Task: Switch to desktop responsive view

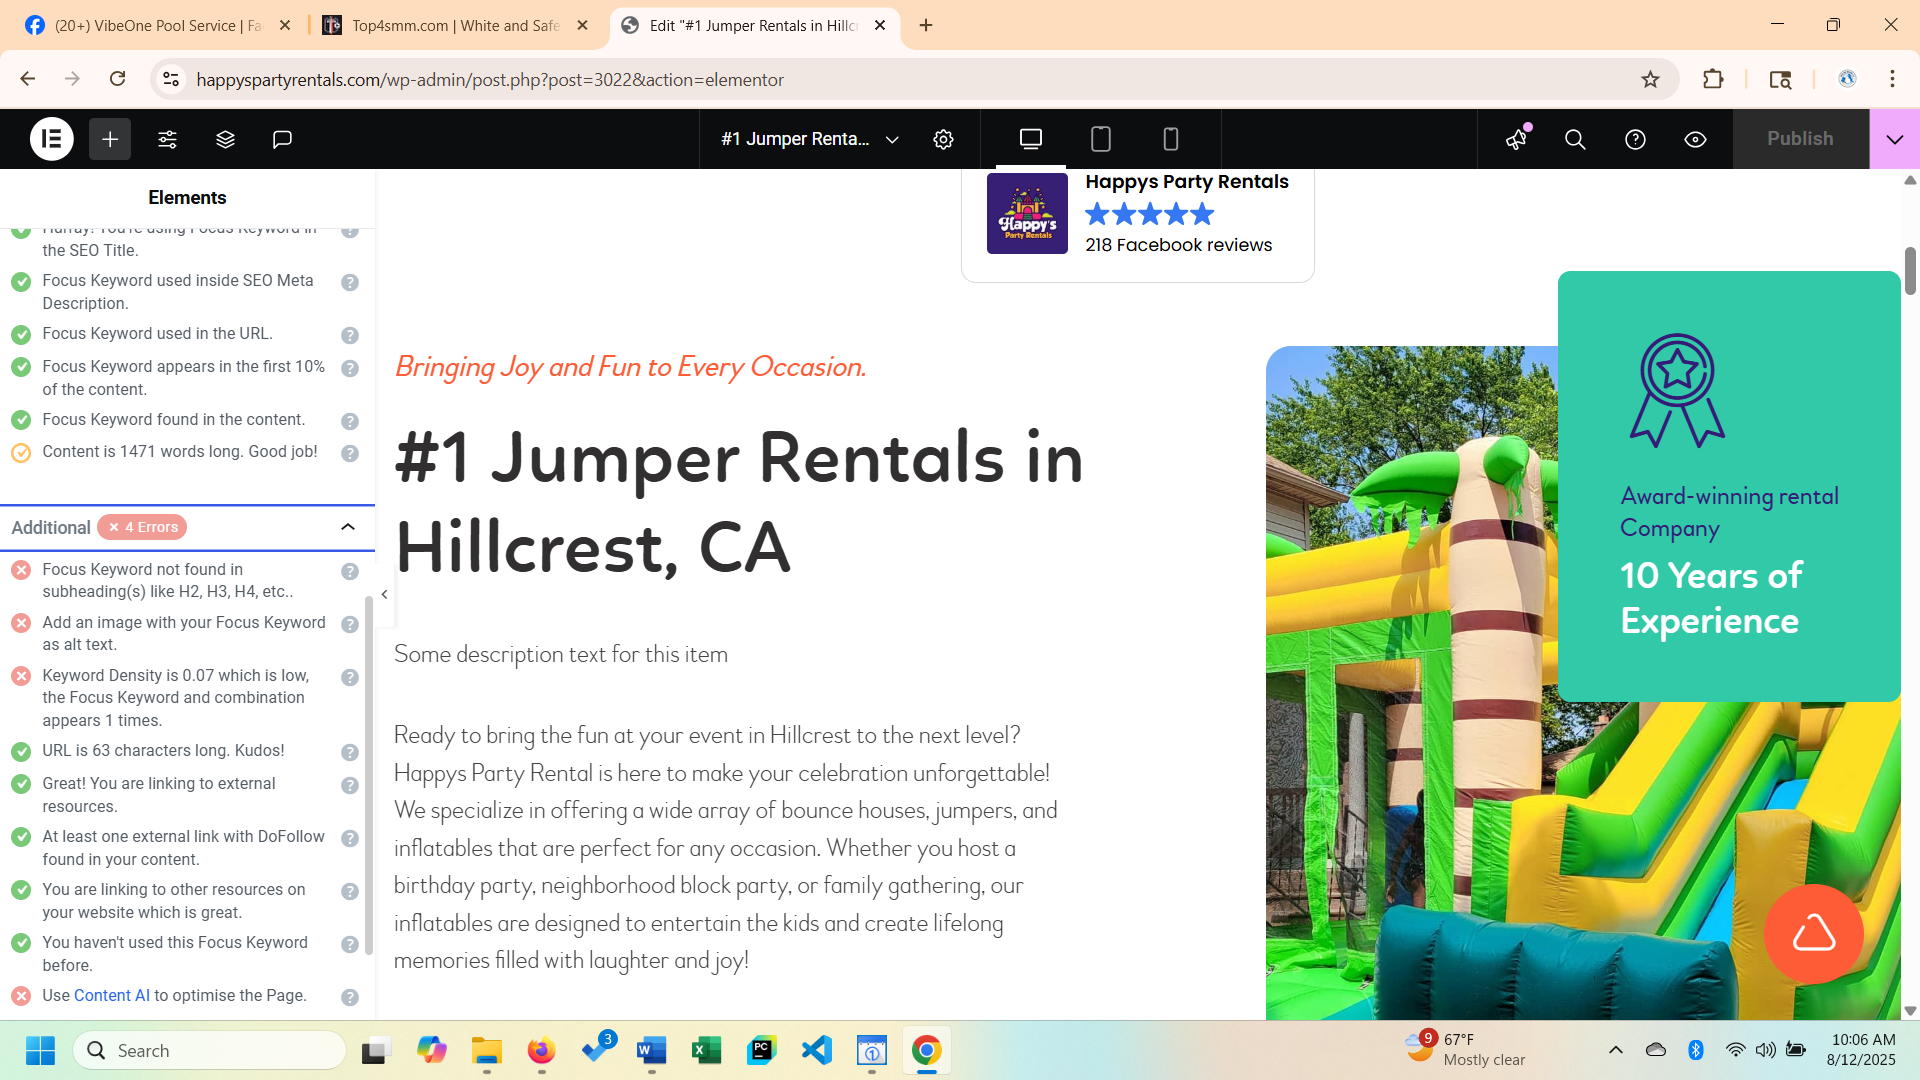Action: (1031, 139)
